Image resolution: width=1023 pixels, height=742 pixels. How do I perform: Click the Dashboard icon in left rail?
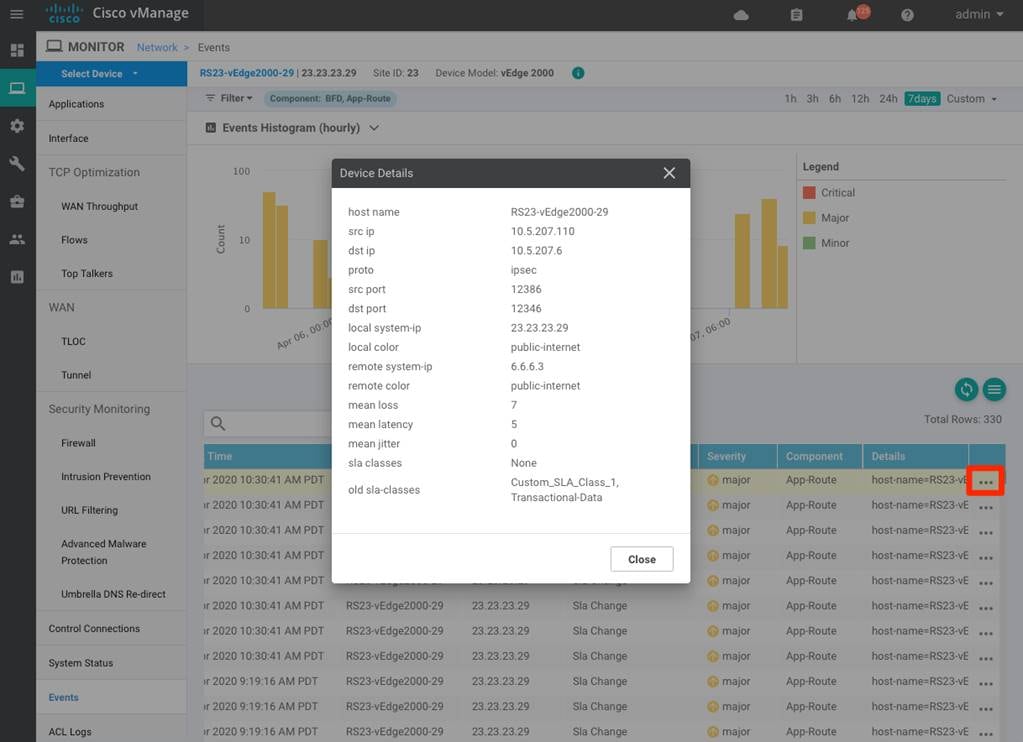coord(17,50)
